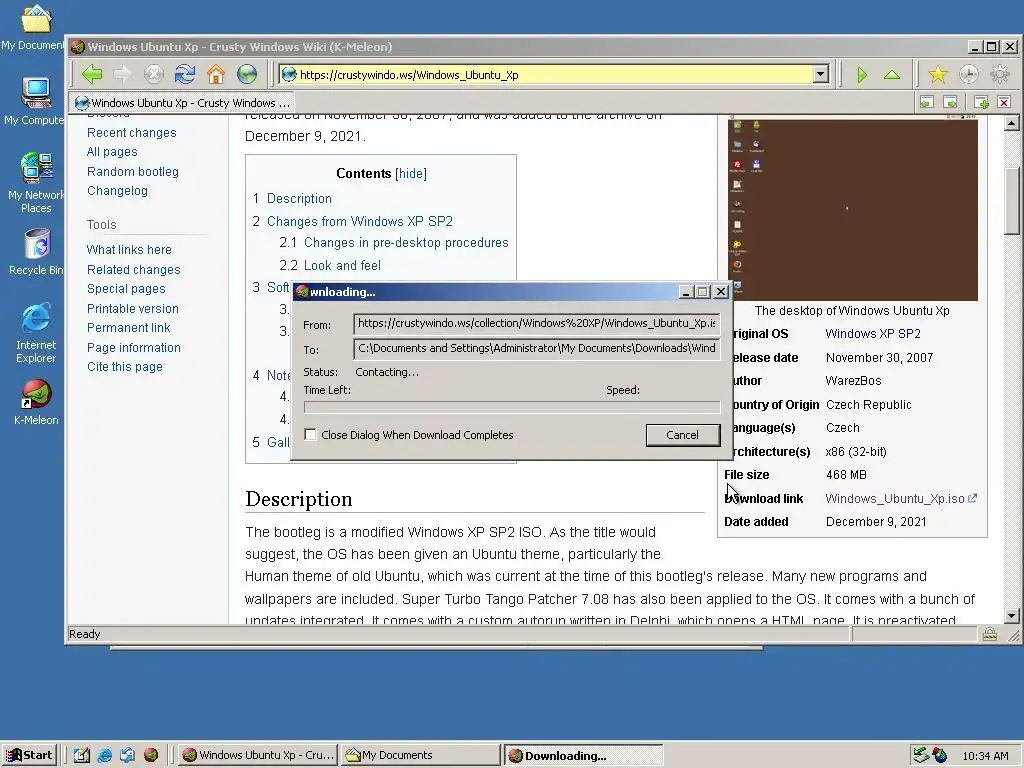Open the Windows XP SP2 infobox link
This screenshot has width=1024, height=768.
872,334
